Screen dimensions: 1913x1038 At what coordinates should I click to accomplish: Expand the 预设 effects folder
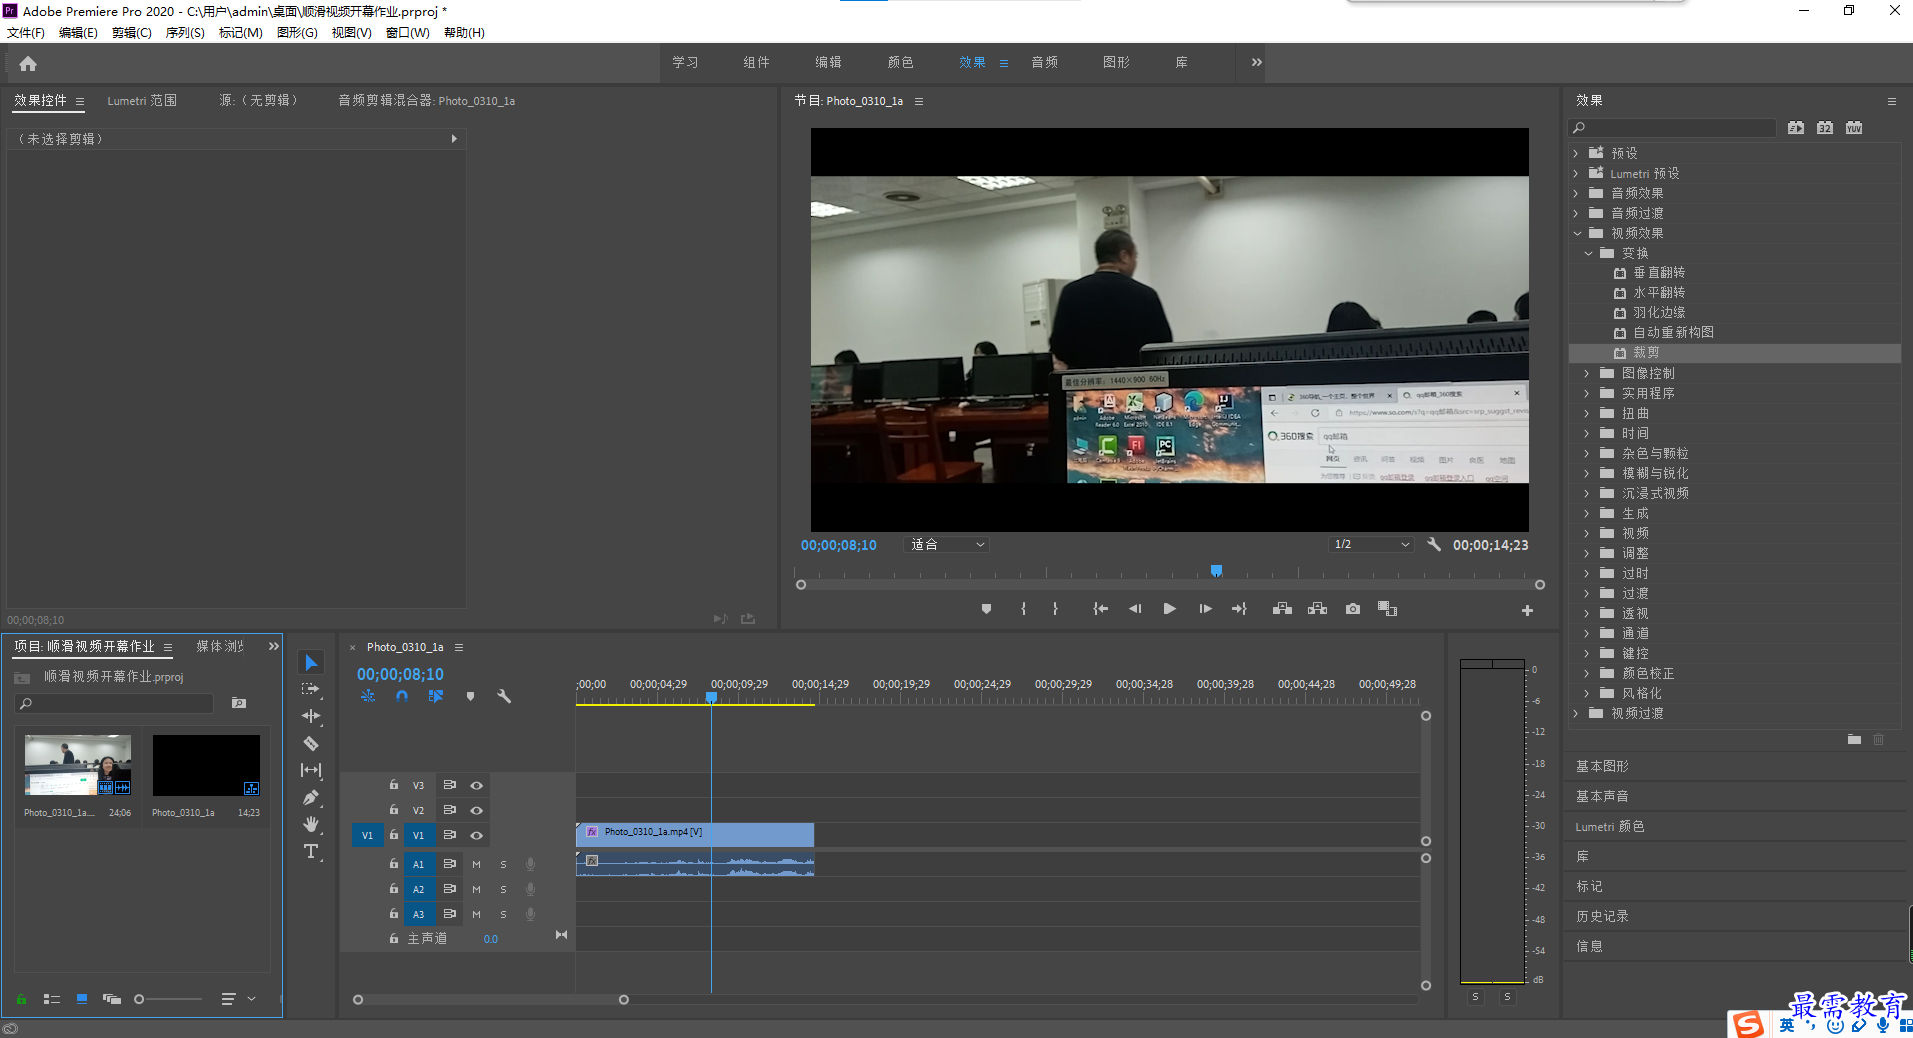coord(1576,153)
